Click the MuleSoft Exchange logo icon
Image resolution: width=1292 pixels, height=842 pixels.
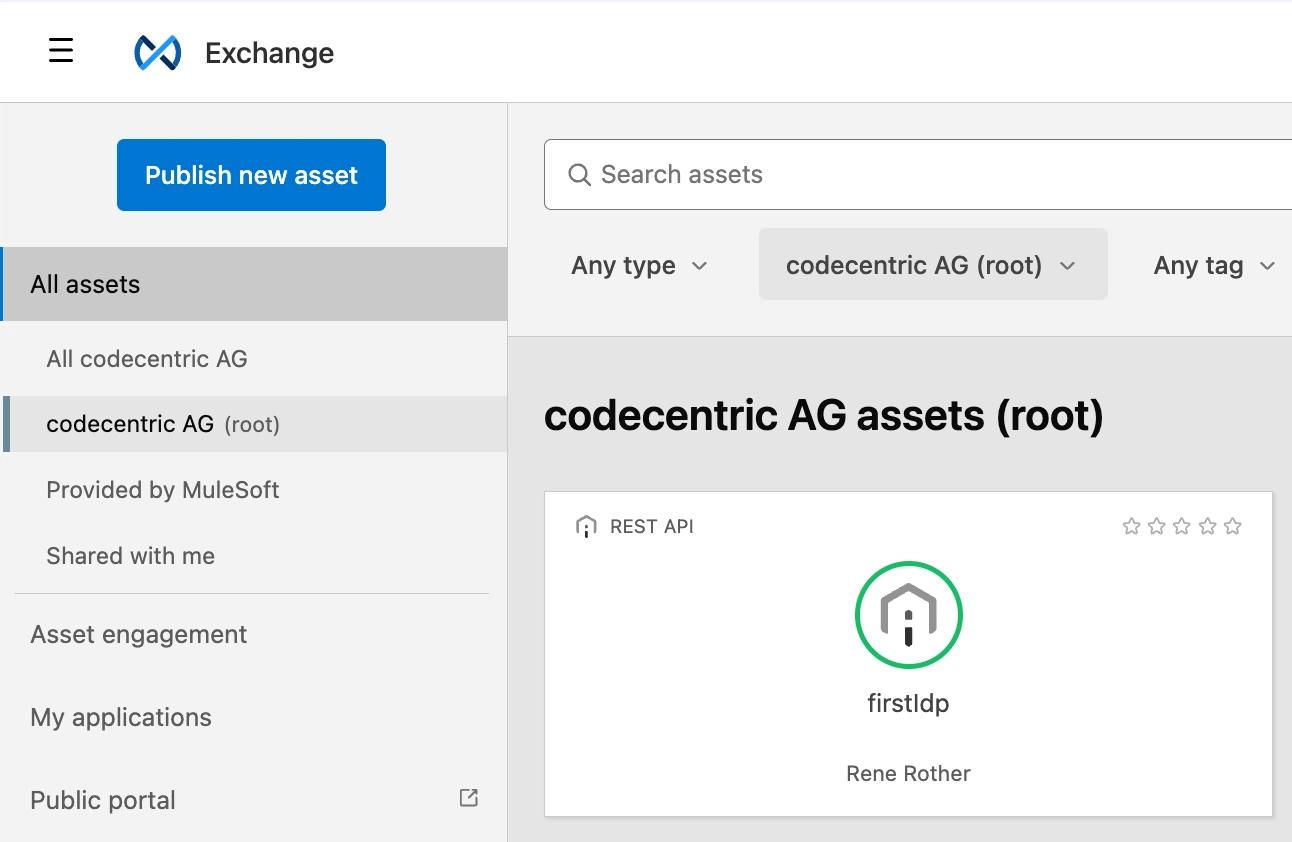click(158, 53)
